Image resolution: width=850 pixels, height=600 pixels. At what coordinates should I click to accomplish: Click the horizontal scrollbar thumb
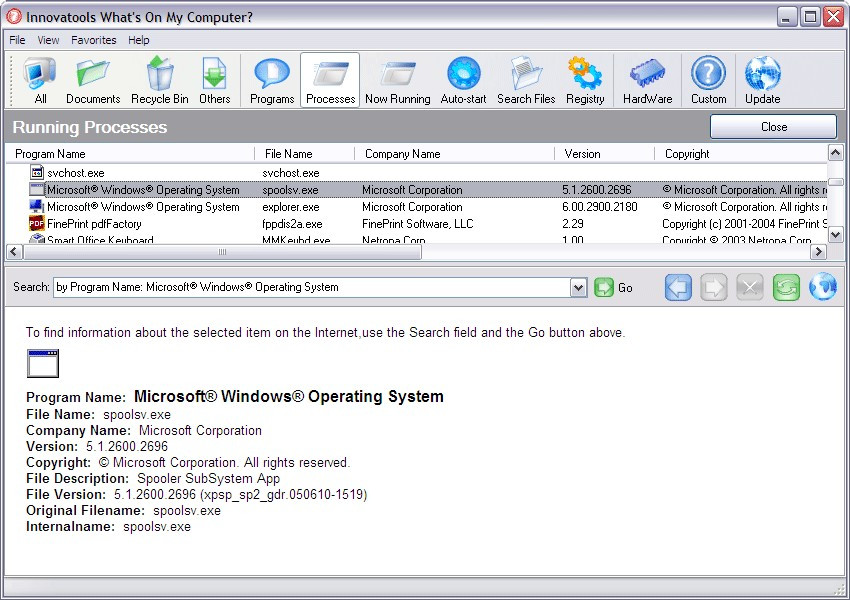(222, 251)
